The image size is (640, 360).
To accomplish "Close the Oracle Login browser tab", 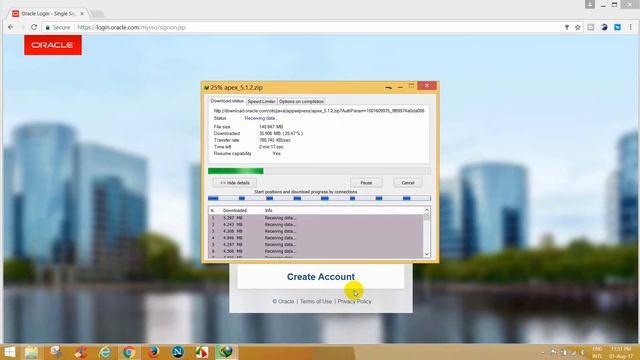I will (82, 13).
